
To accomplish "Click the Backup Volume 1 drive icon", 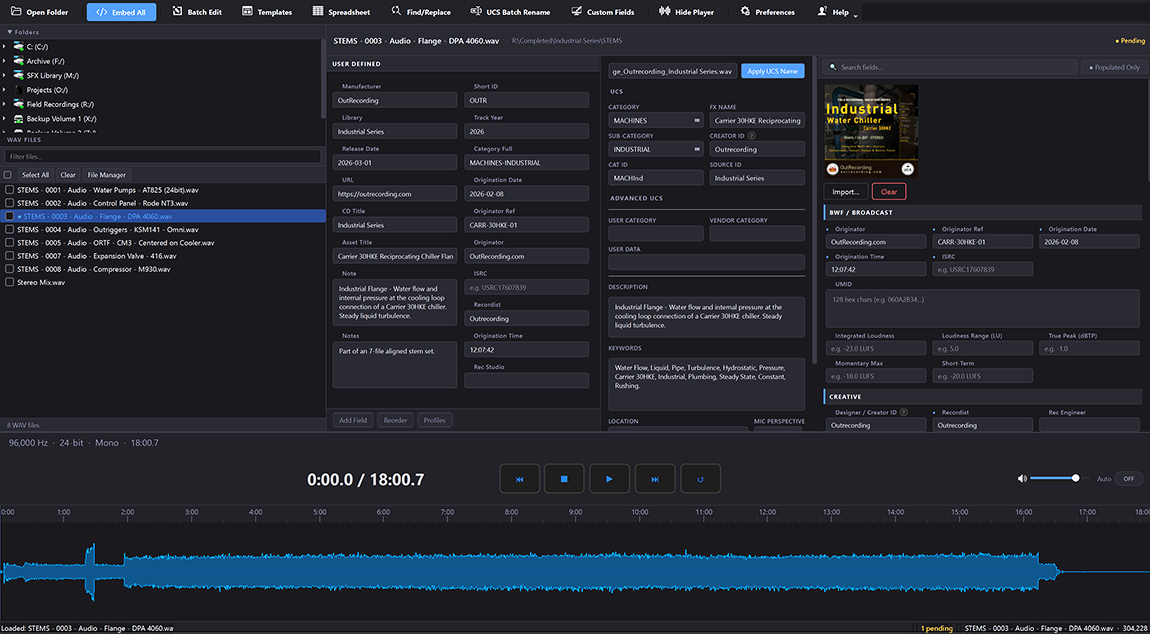I will coord(19,119).
